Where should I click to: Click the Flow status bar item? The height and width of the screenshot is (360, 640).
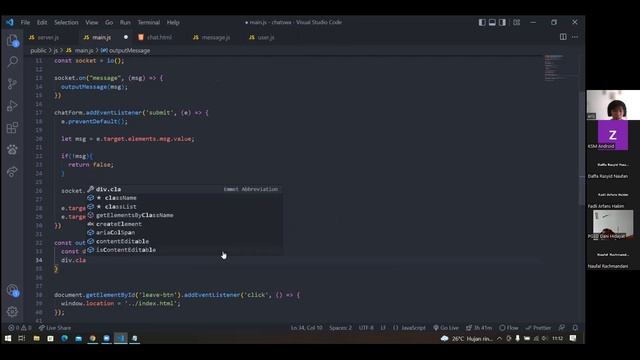pyautogui.click(x=509, y=328)
